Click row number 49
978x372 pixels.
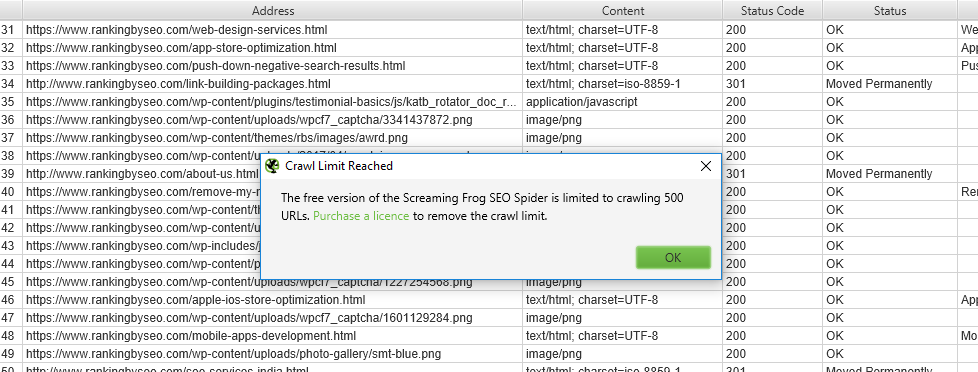pyautogui.click(x=7, y=354)
